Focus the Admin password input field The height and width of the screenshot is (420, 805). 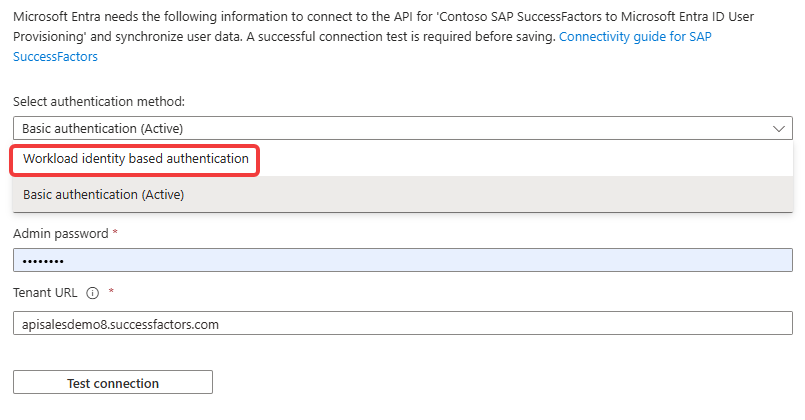(403, 260)
